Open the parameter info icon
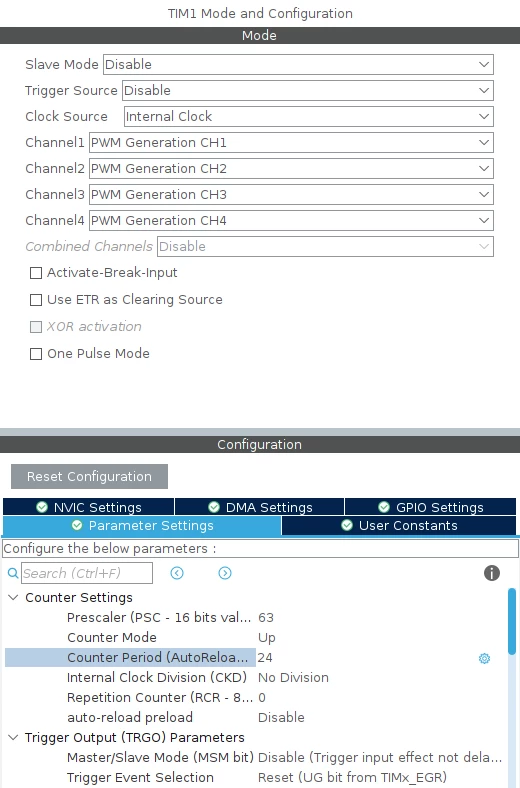The image size is (520, 788). click(492, 573)
